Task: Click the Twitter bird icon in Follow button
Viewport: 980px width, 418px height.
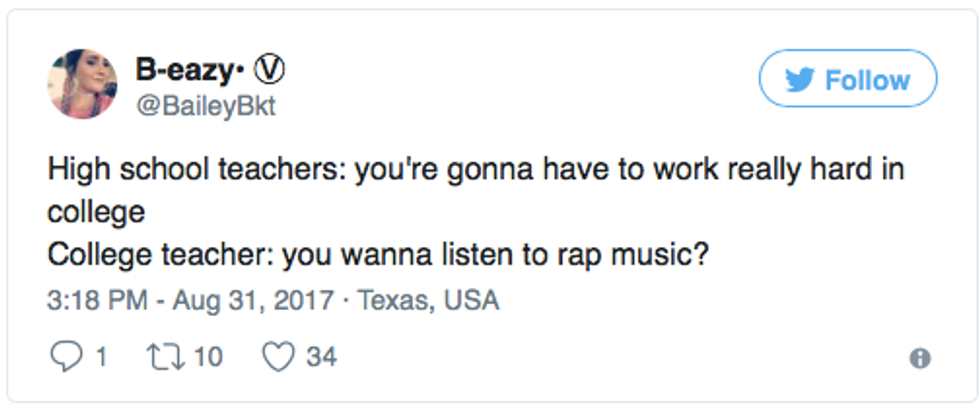Action: (799, 79)
